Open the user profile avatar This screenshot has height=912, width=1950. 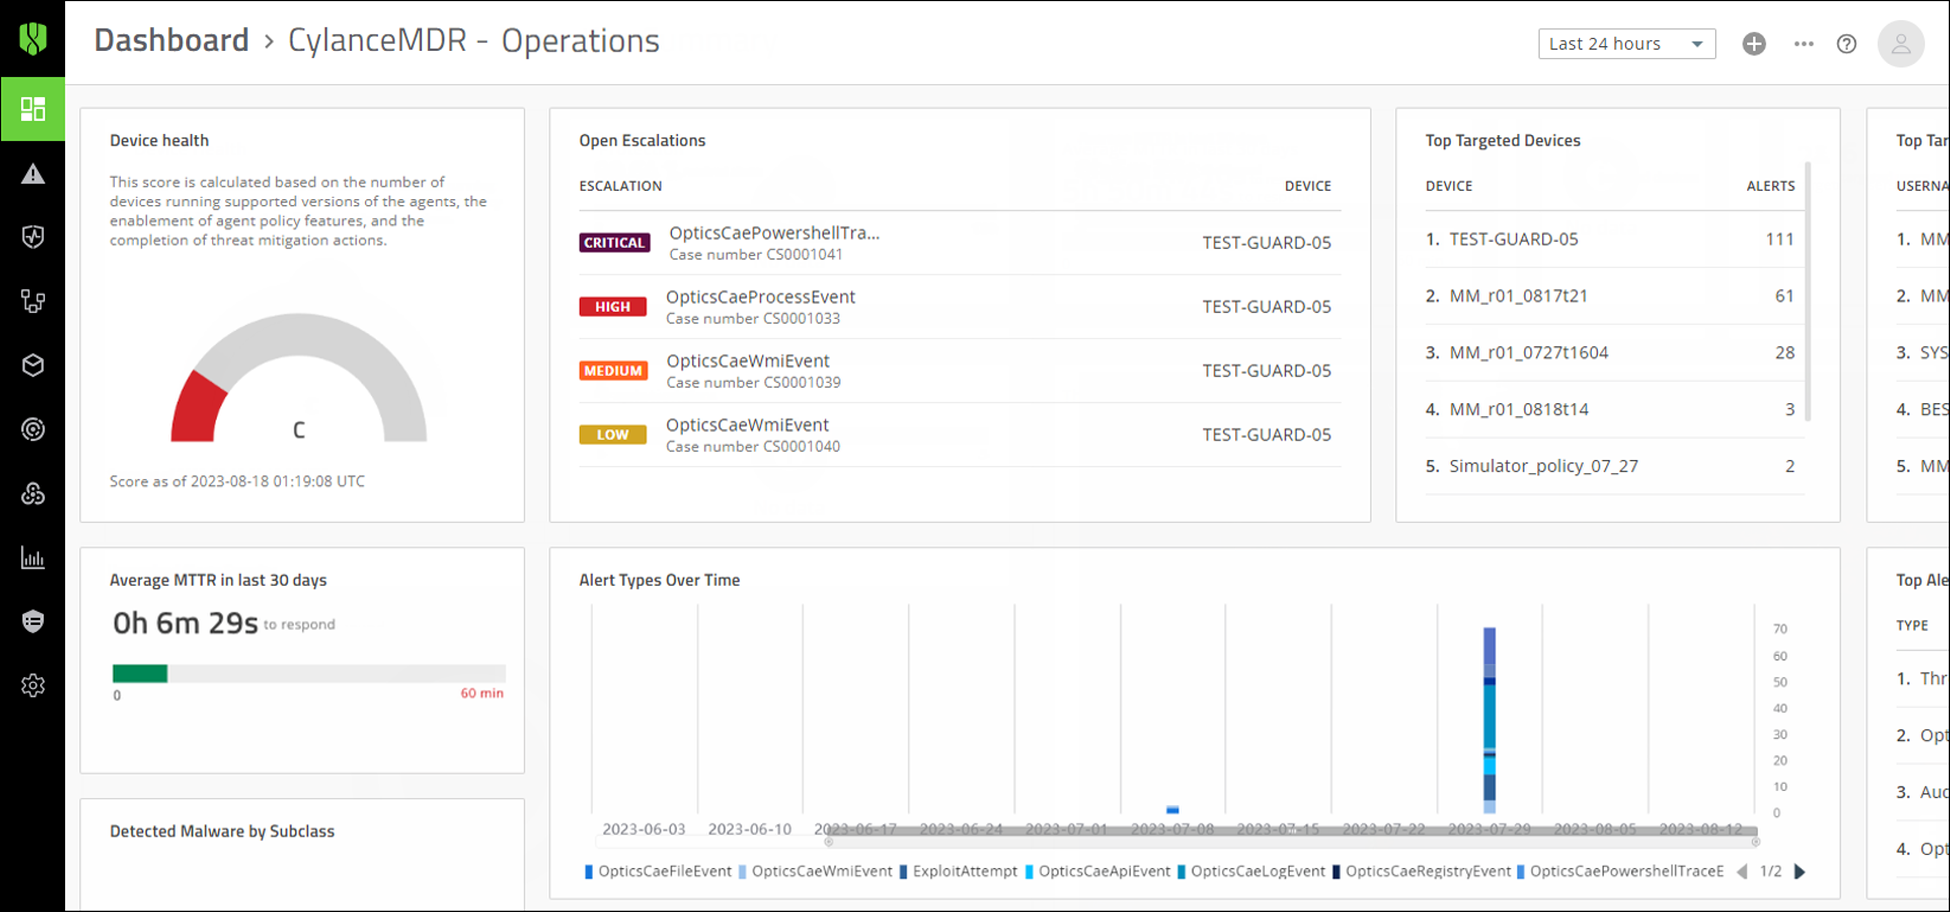pyautogui.click(x=1901, y=44)
